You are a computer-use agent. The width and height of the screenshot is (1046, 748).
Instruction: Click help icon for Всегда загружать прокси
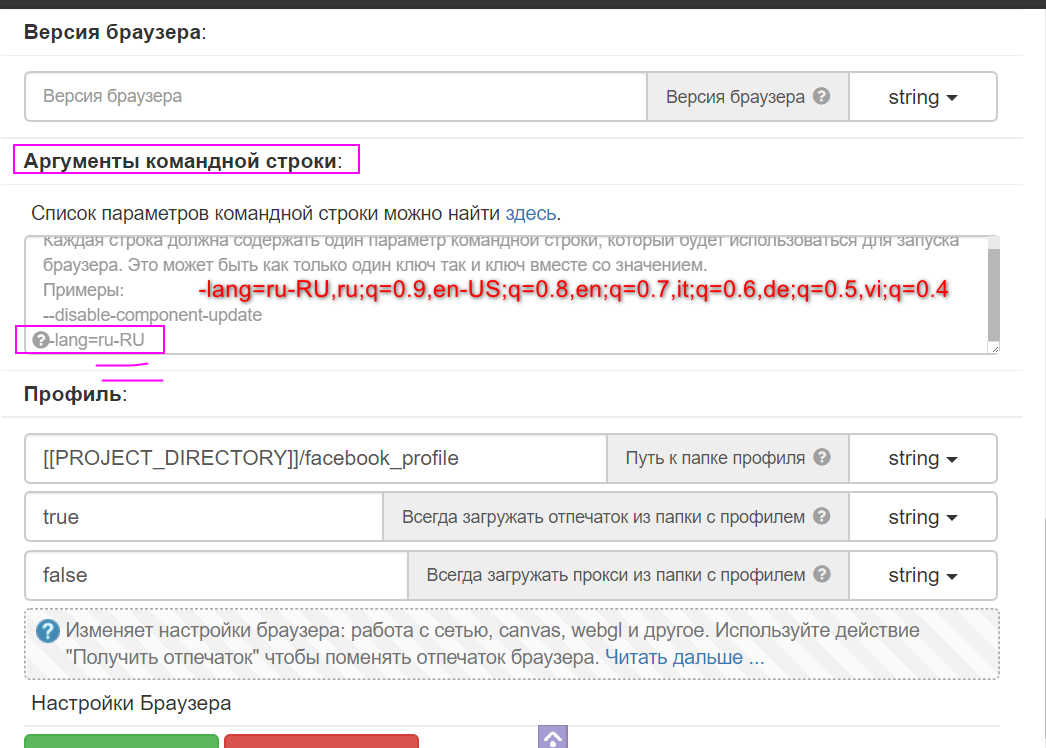822,575
